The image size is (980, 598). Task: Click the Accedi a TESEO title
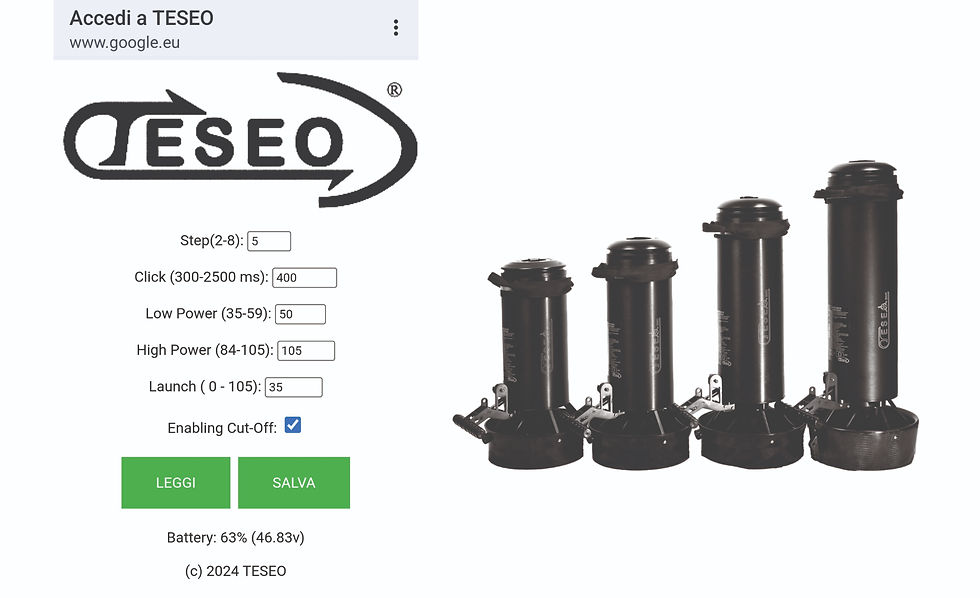point(141,18)
